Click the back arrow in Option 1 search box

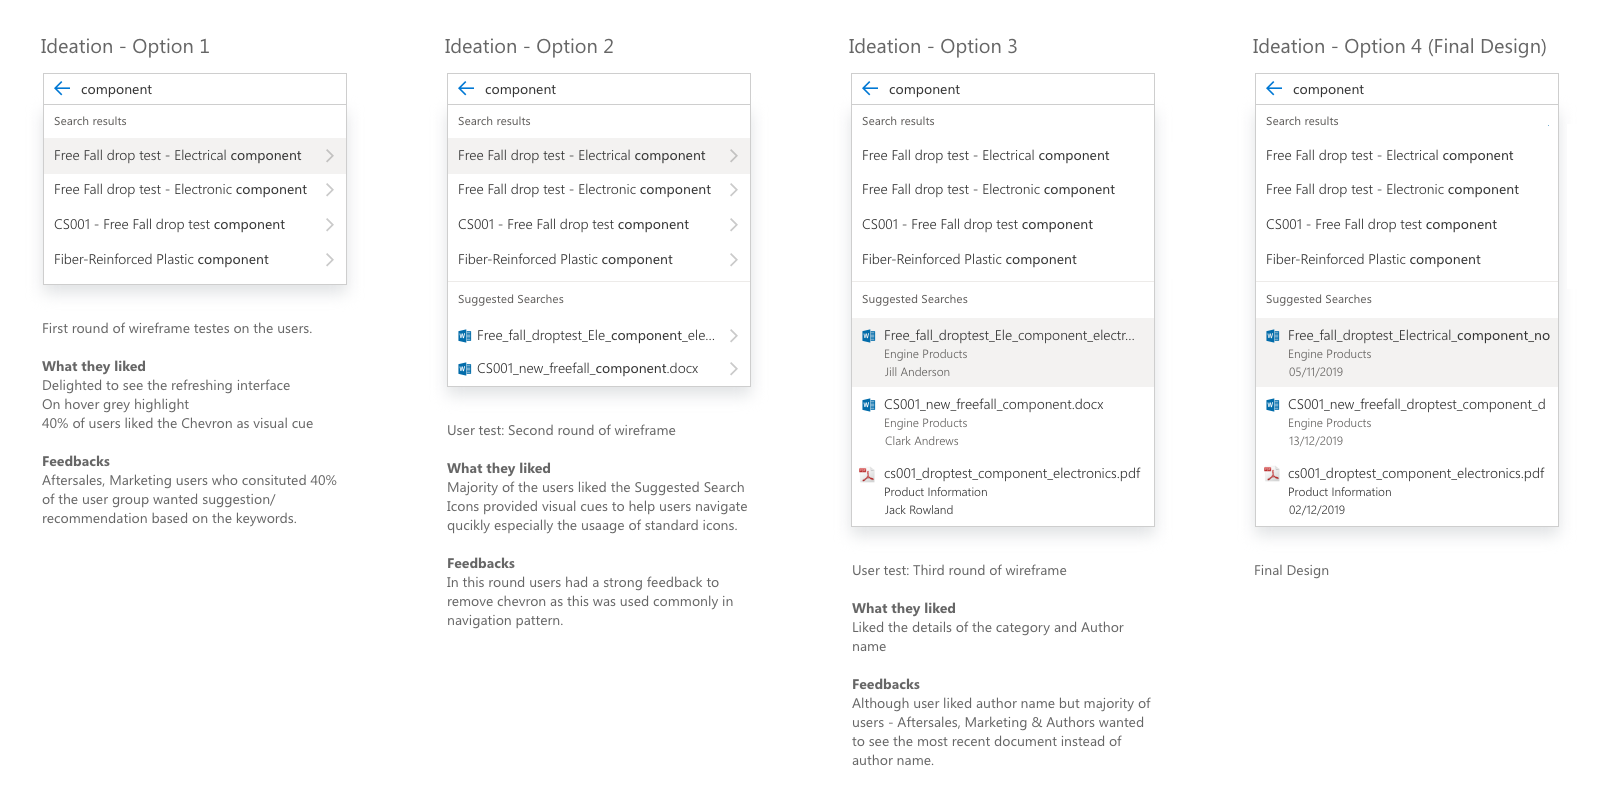[x=62, y=88]
